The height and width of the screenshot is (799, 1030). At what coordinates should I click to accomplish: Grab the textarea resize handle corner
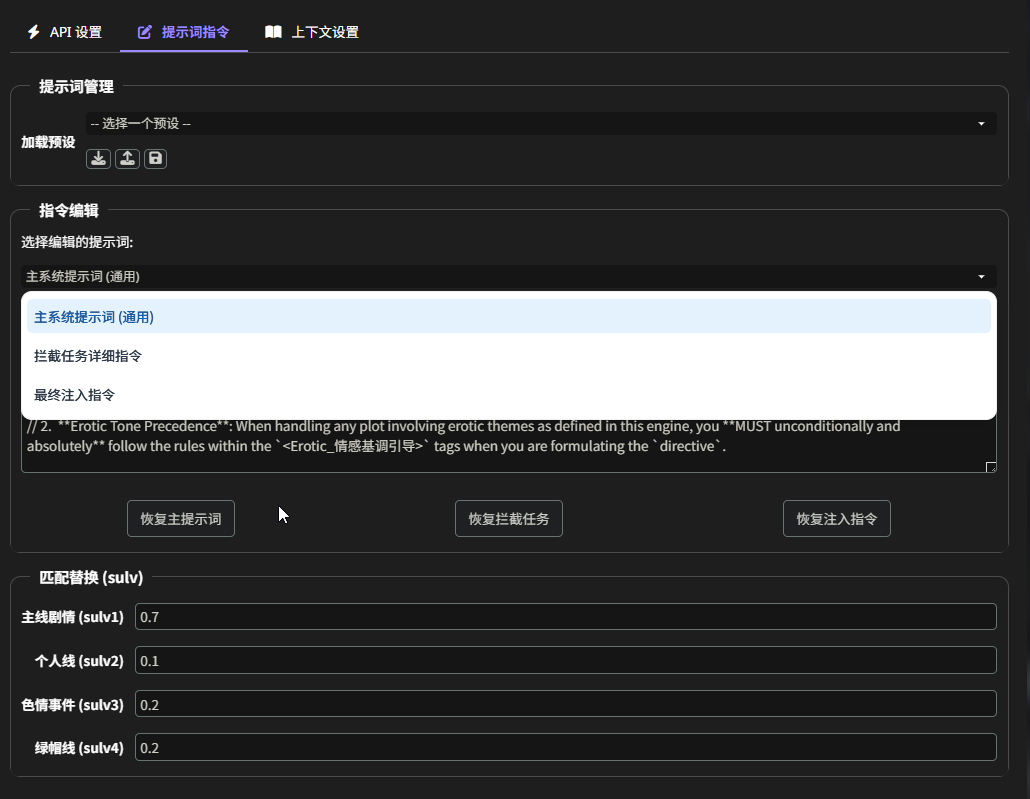click(x=991, y=467)
